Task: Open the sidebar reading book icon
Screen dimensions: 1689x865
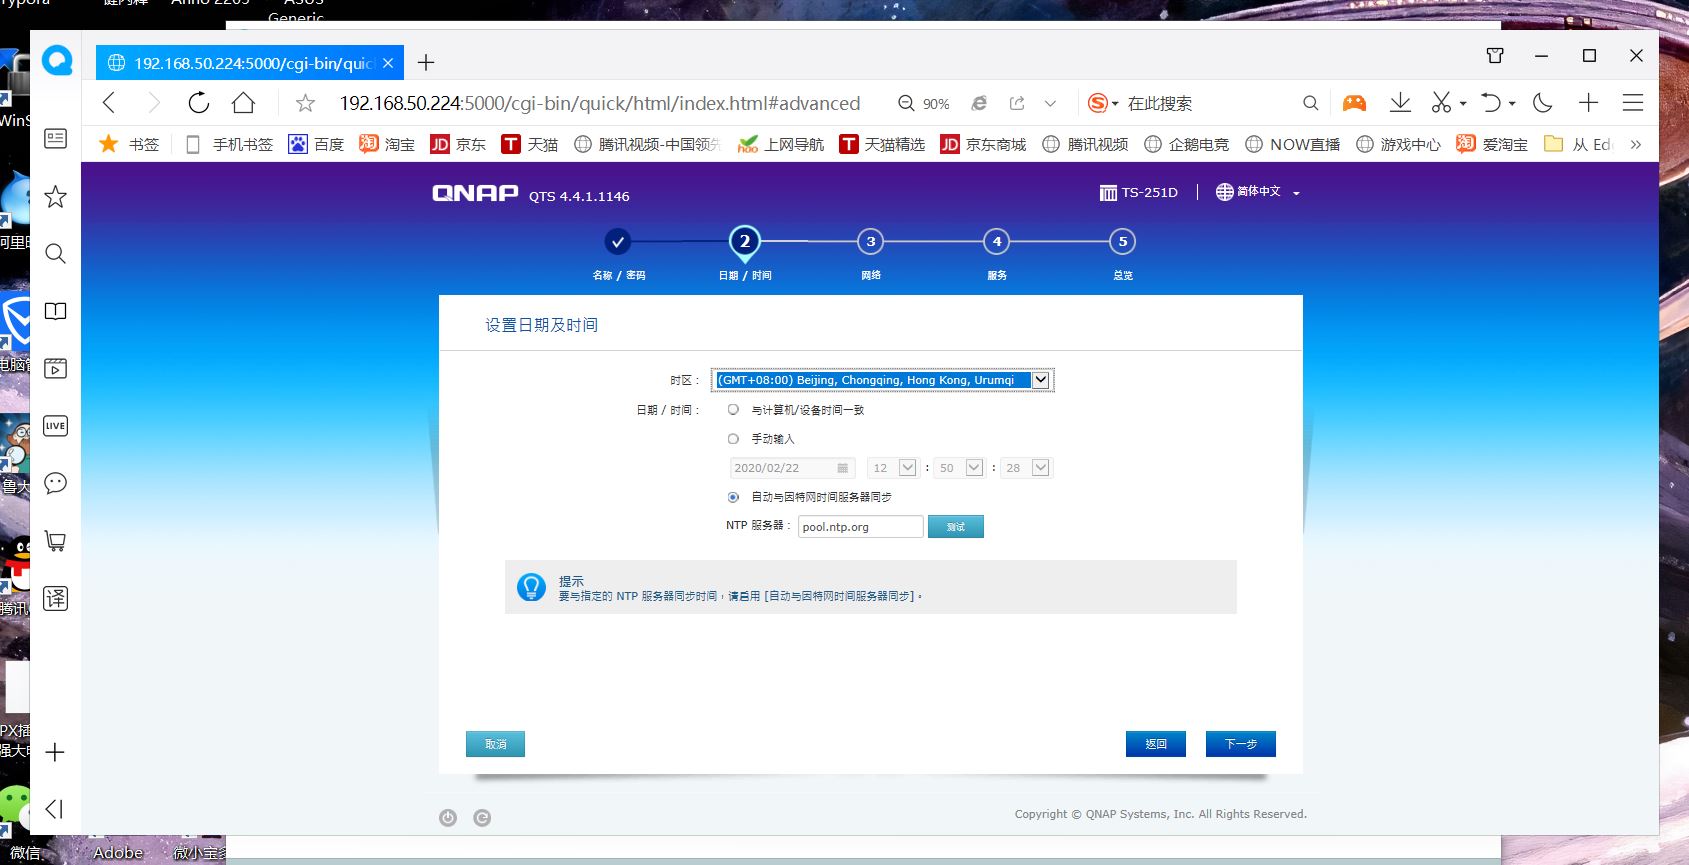Action: point(56,311)
